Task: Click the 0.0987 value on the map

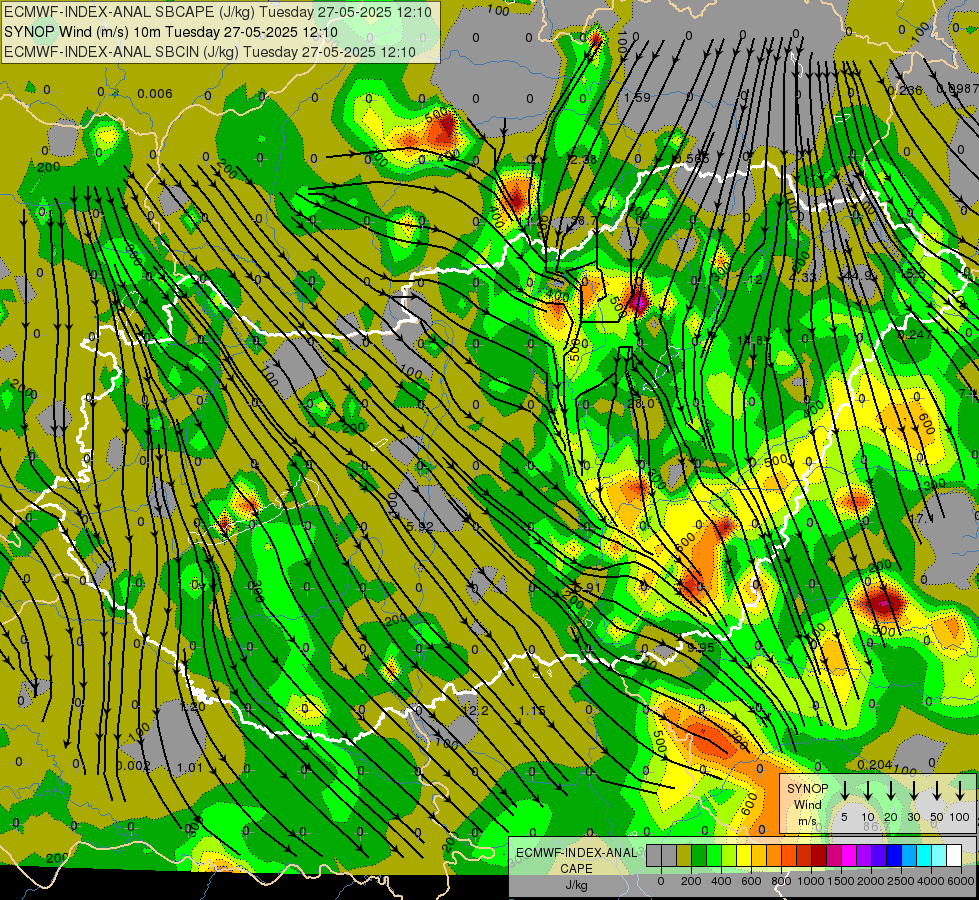Action: coord(958,89)
